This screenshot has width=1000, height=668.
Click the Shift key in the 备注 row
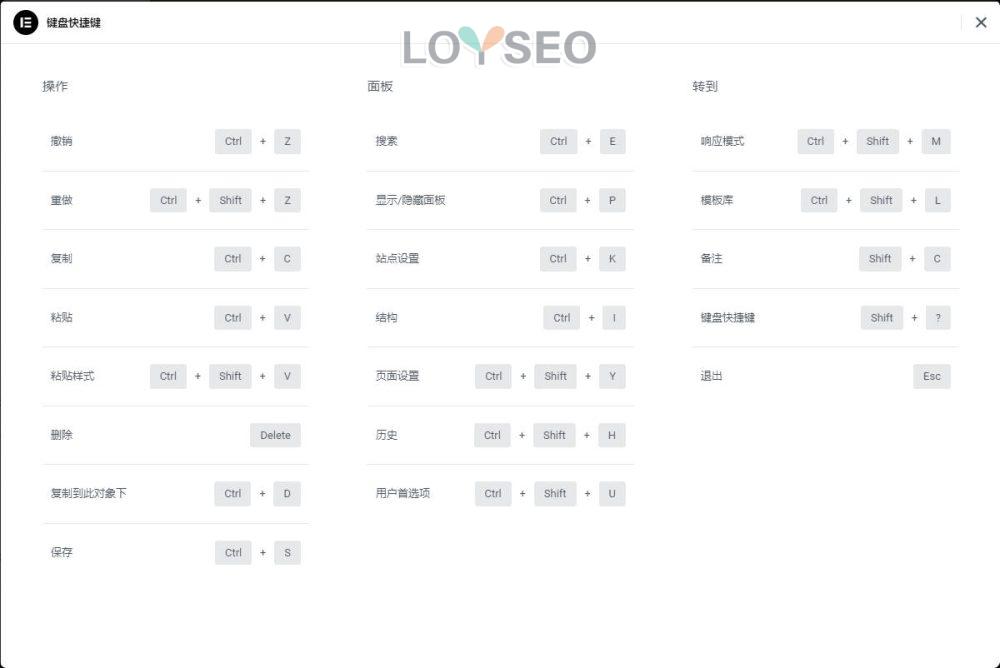pos(880,259)
